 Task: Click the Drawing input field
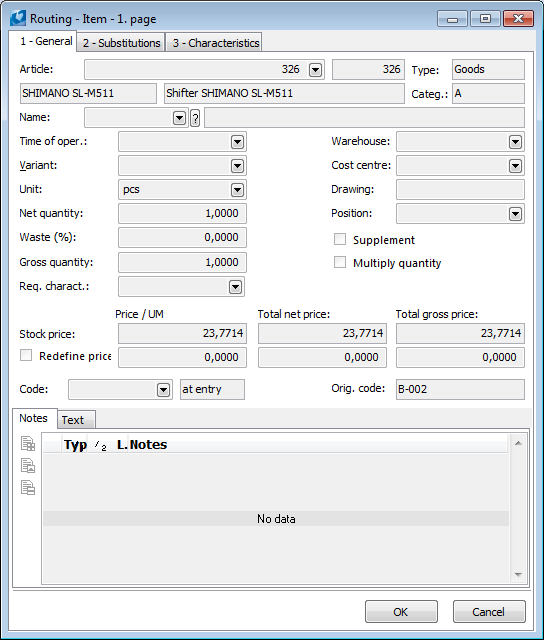click(460, 190)
